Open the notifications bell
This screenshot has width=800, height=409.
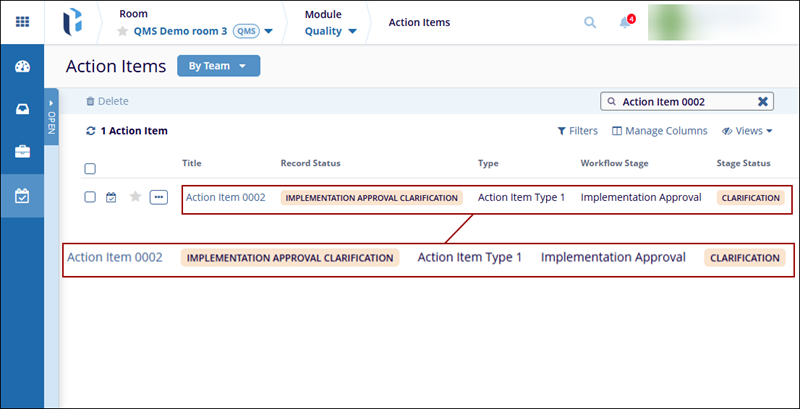626,22
